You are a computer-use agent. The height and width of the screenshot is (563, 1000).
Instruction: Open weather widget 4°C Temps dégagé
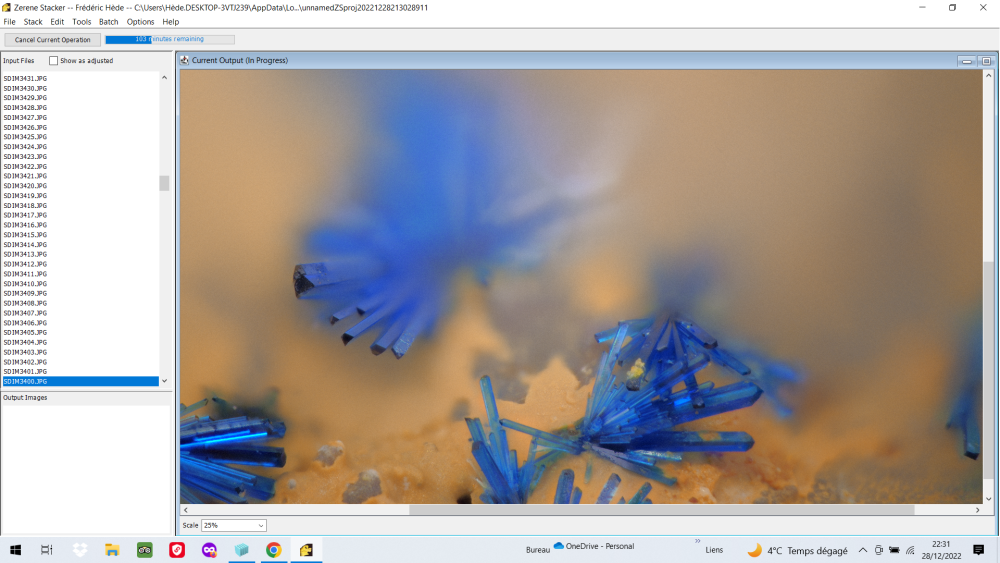pyautogui.click(x=798, y=550)
